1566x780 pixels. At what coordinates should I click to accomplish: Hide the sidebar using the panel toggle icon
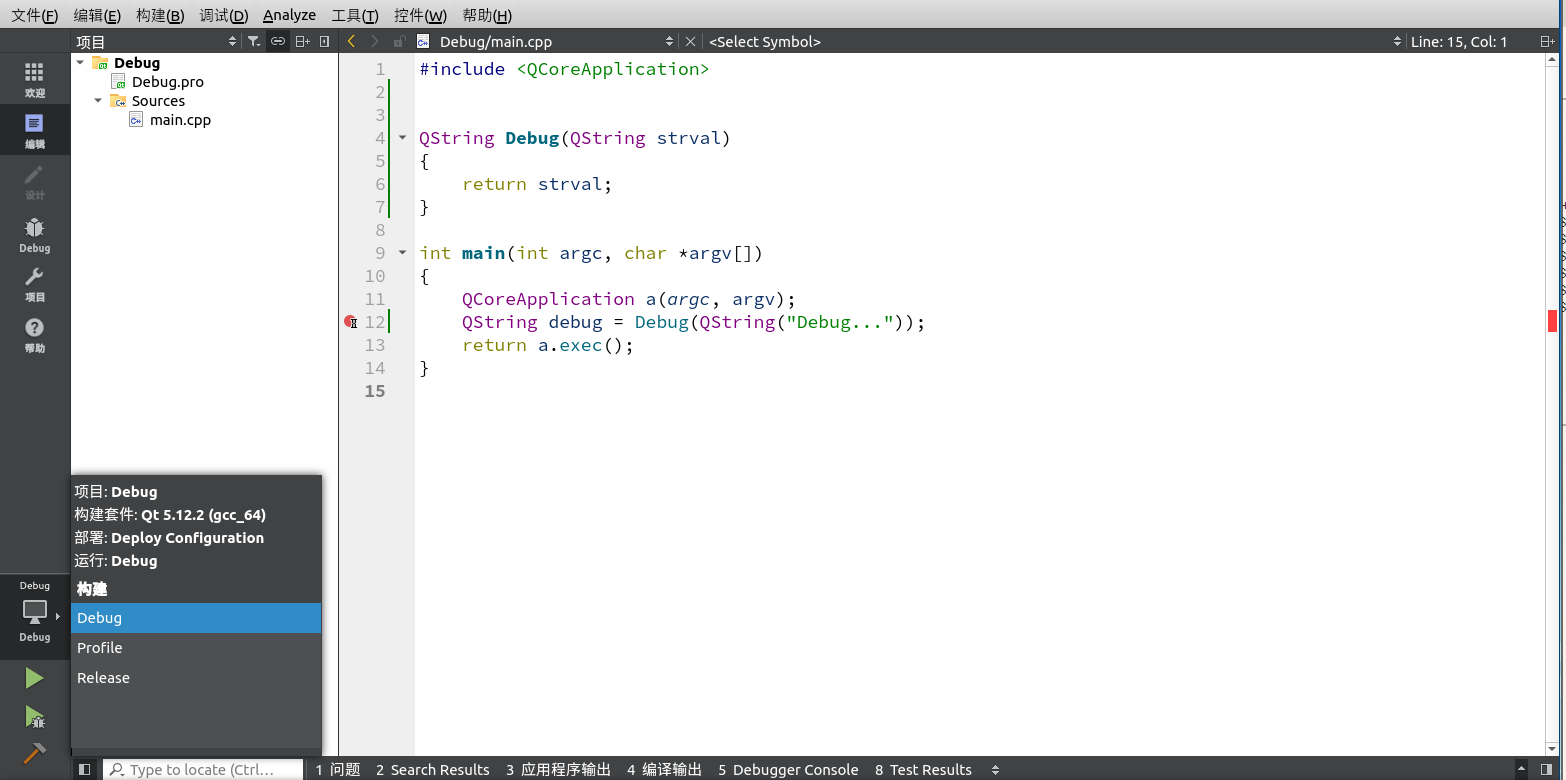[x=84, y=768]
